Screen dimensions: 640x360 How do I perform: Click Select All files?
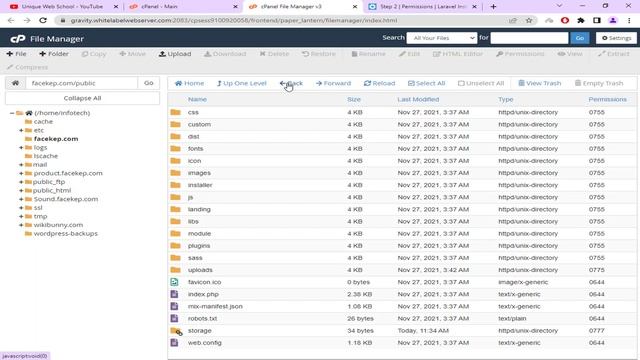click(x=427, y=83)
